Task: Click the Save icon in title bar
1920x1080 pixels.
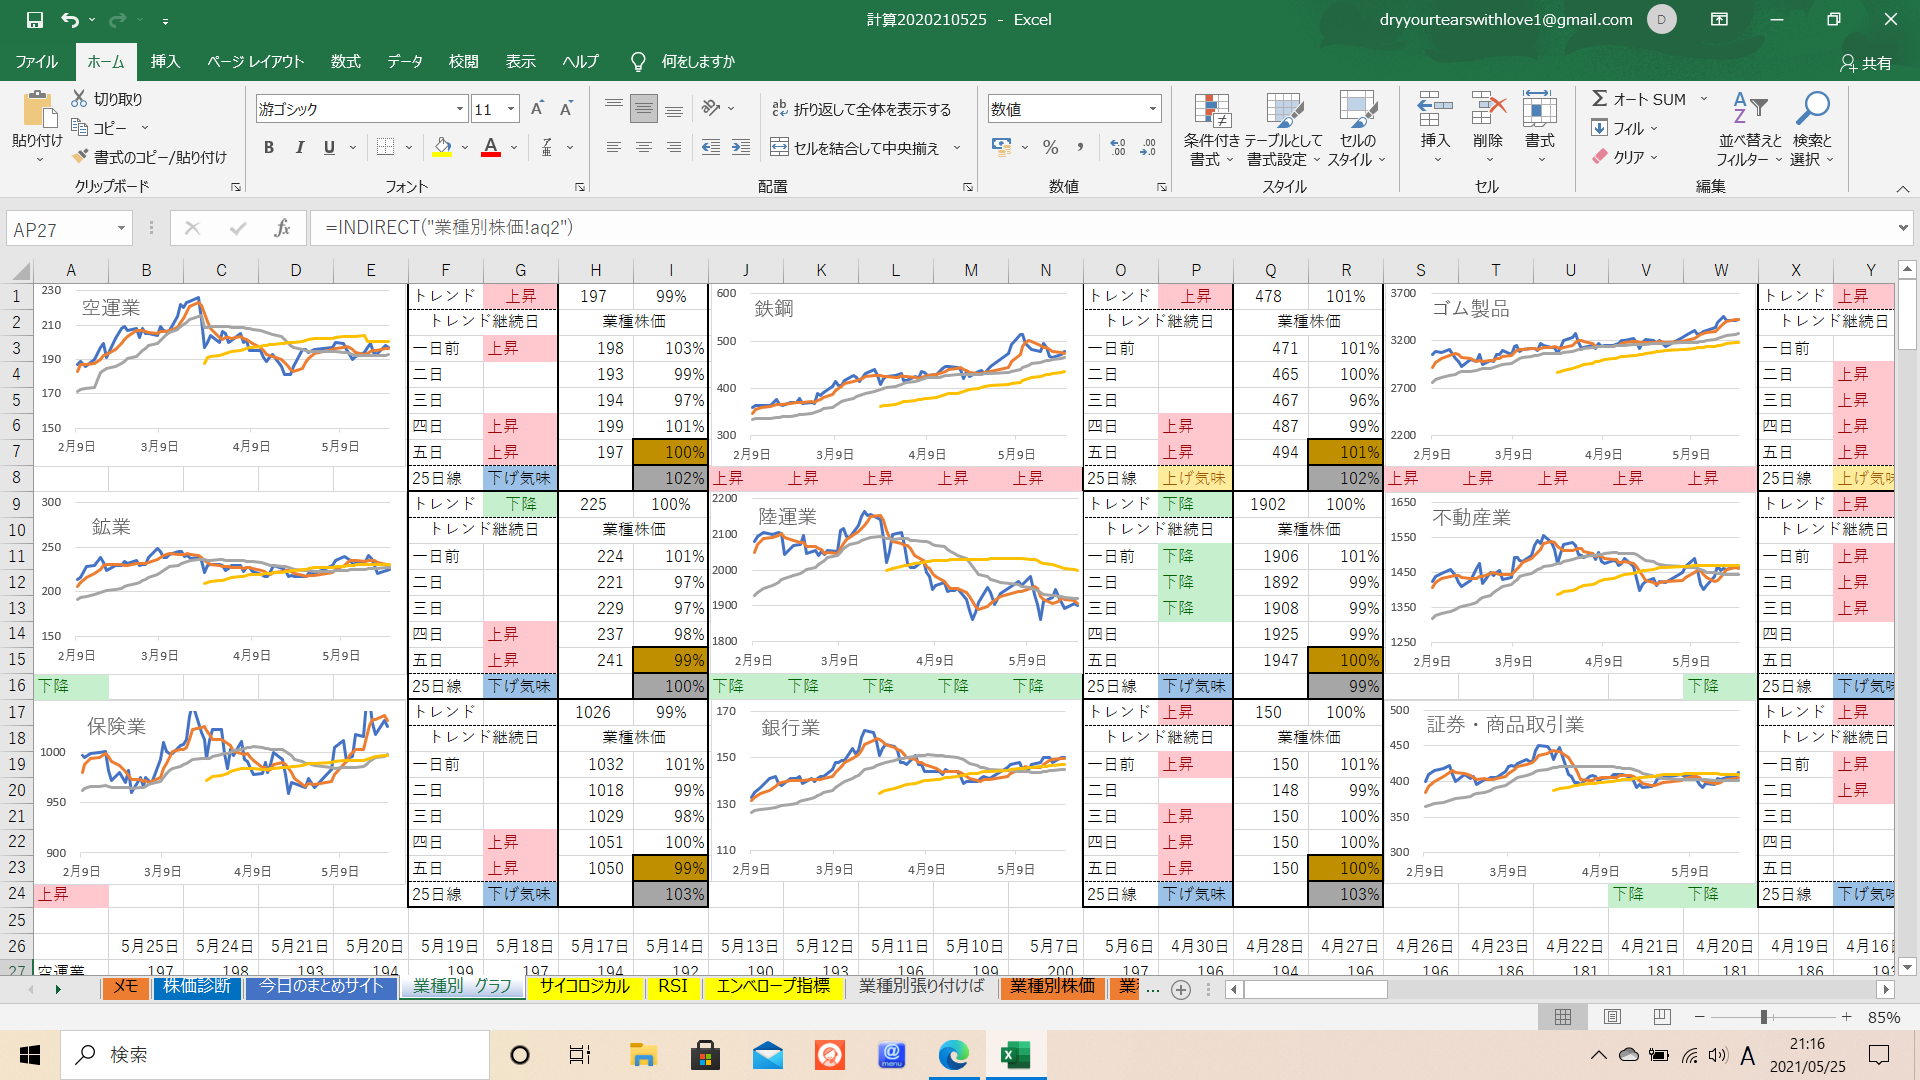Action: click(34, 19)
